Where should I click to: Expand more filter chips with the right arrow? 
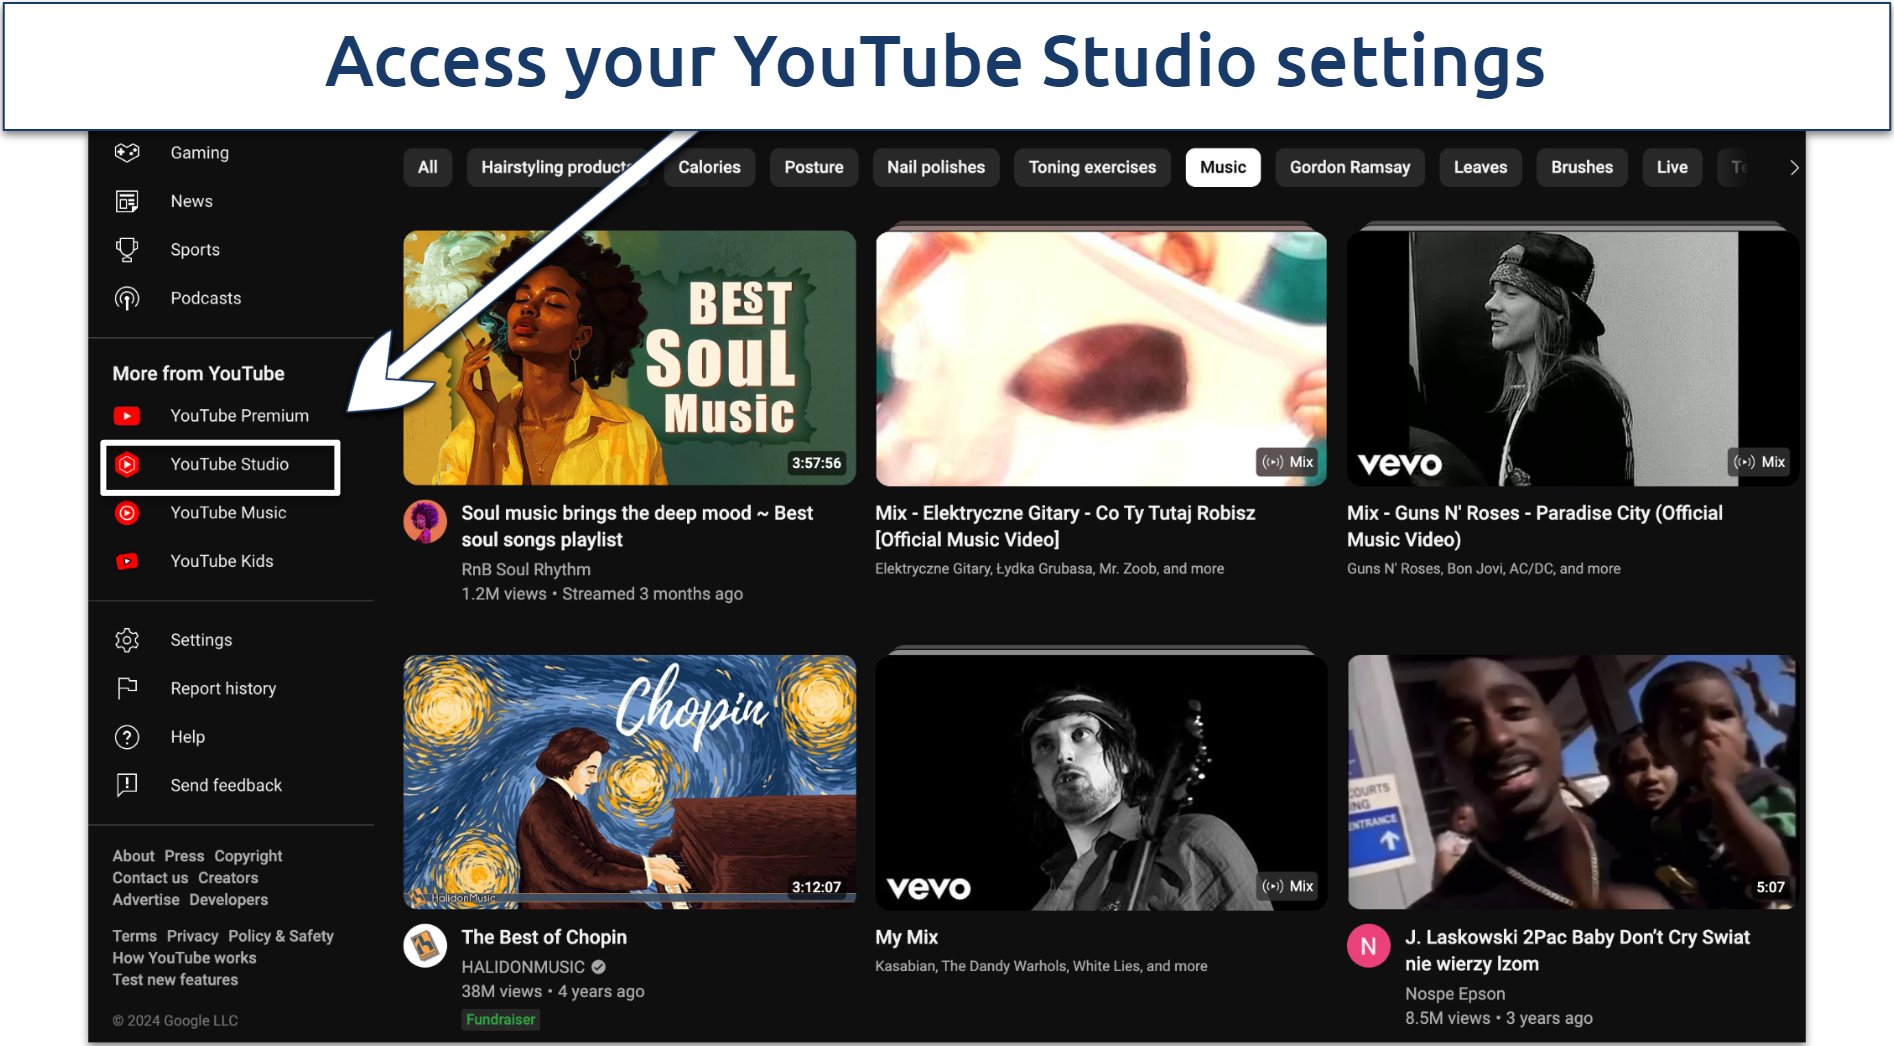point(1794,167)
